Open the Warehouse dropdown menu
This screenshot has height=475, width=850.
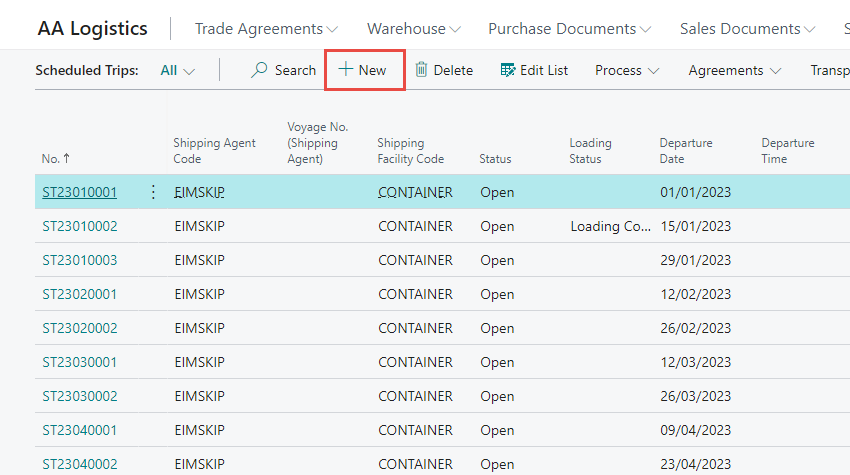413,29
